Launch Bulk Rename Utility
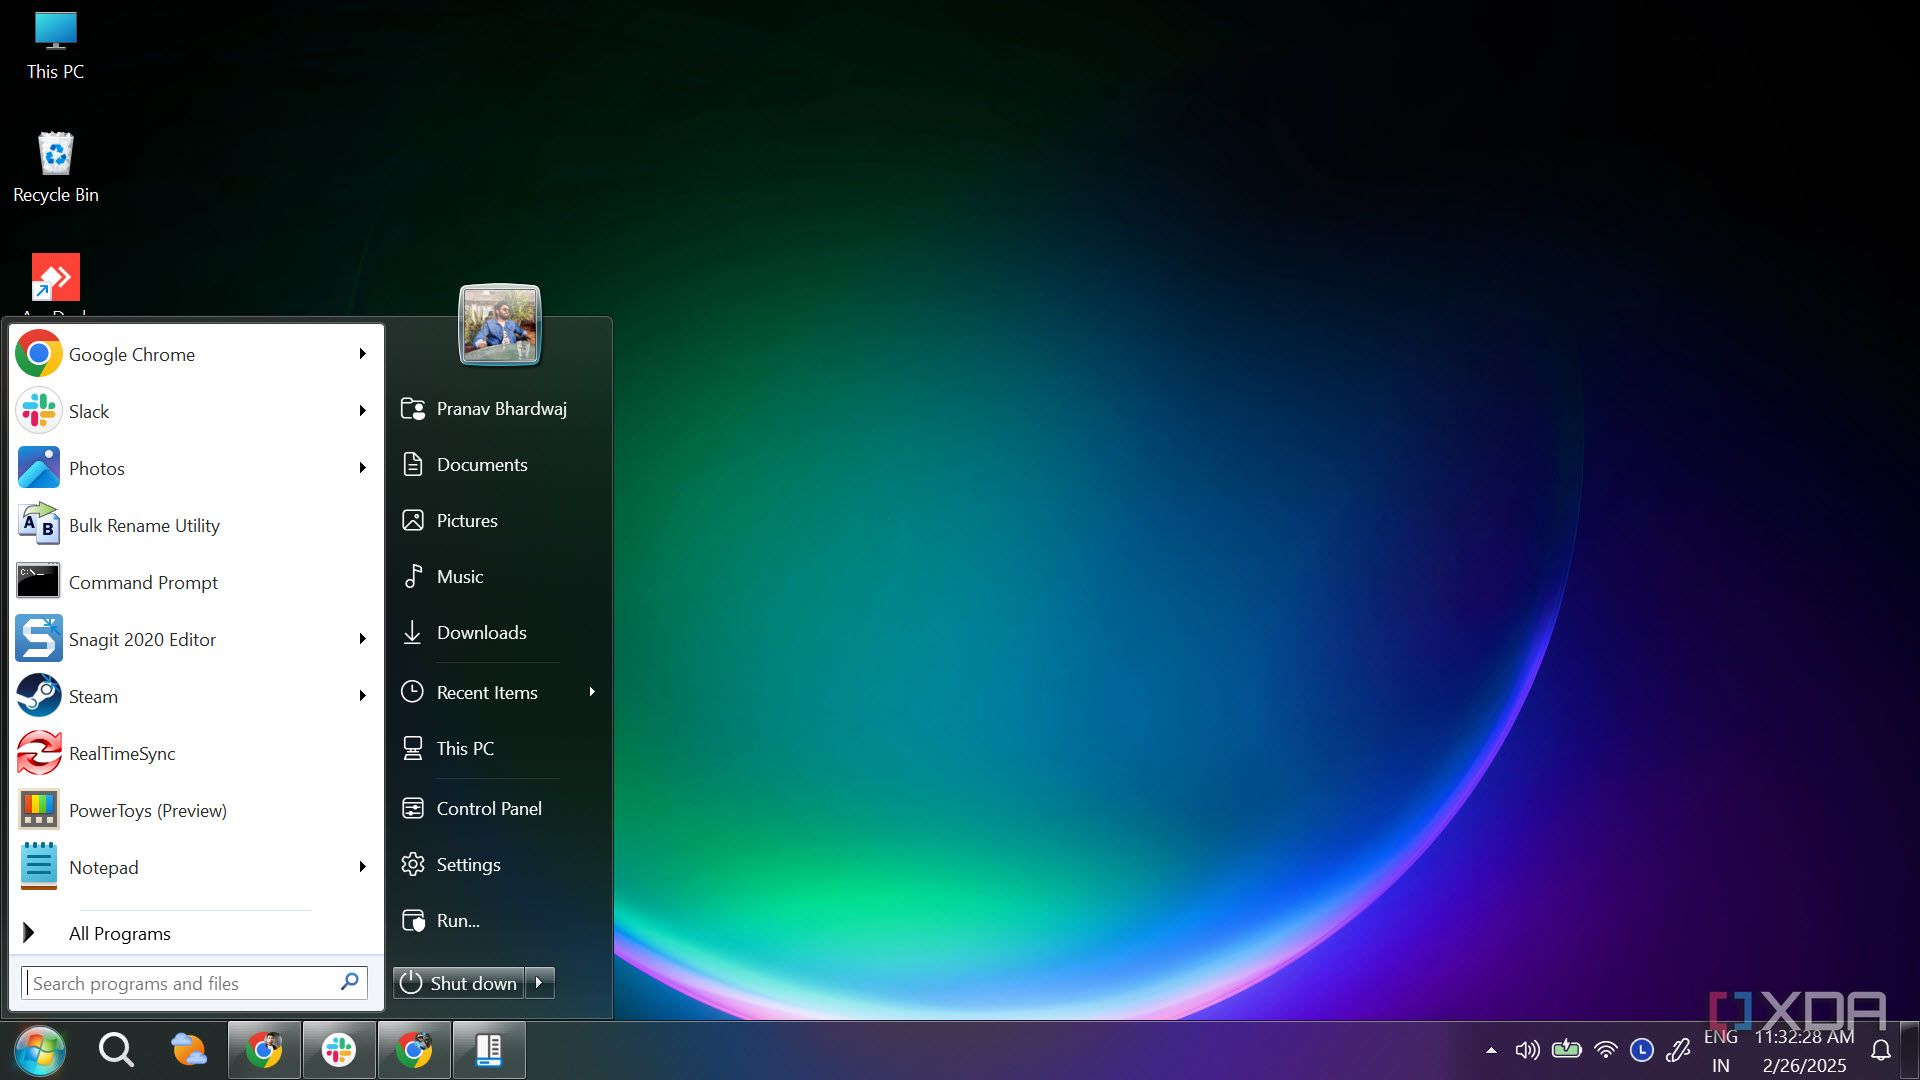The image size is (1920, 1080). [143, 525]
